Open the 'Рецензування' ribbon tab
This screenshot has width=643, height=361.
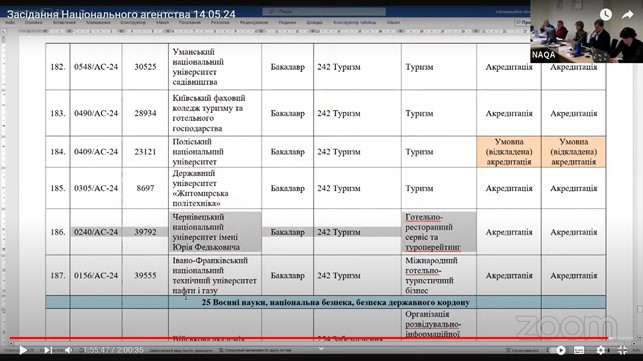click(x=254, y=23)
